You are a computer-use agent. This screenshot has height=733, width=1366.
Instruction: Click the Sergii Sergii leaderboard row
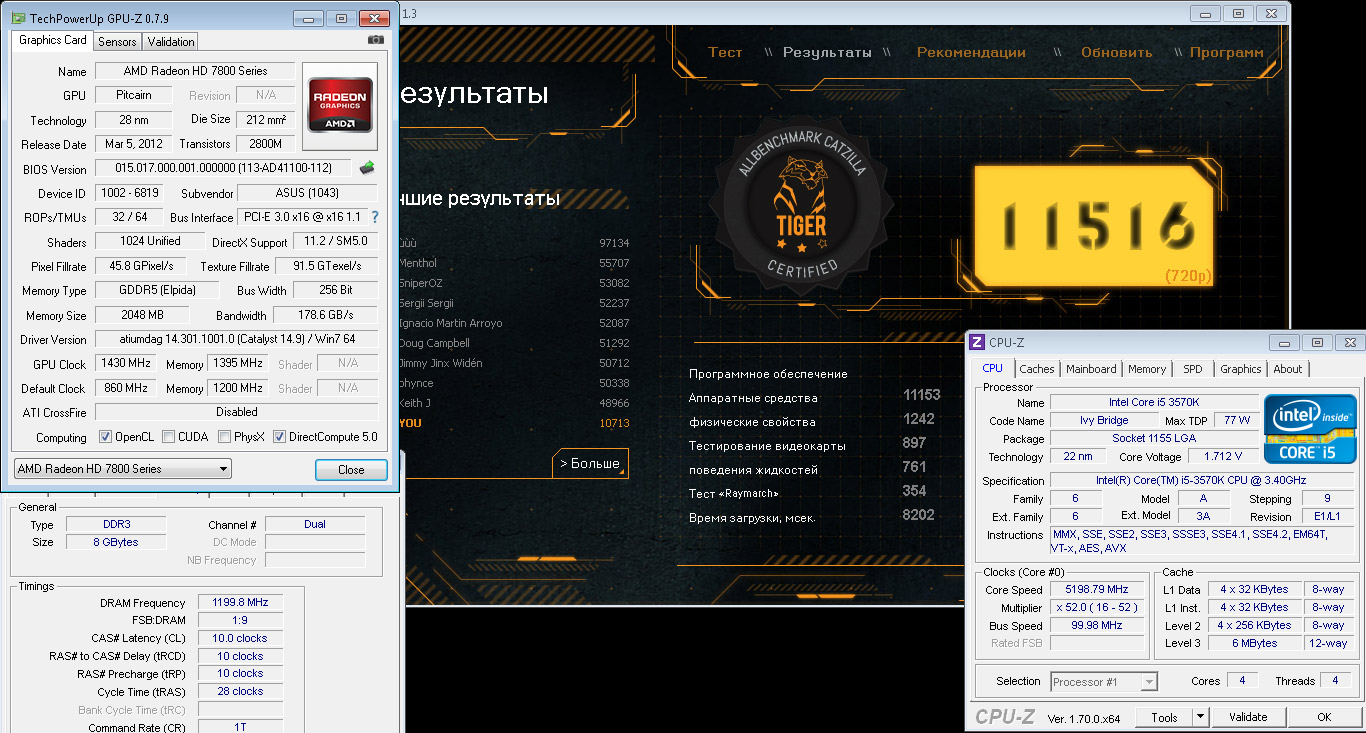tap(513, 303)
